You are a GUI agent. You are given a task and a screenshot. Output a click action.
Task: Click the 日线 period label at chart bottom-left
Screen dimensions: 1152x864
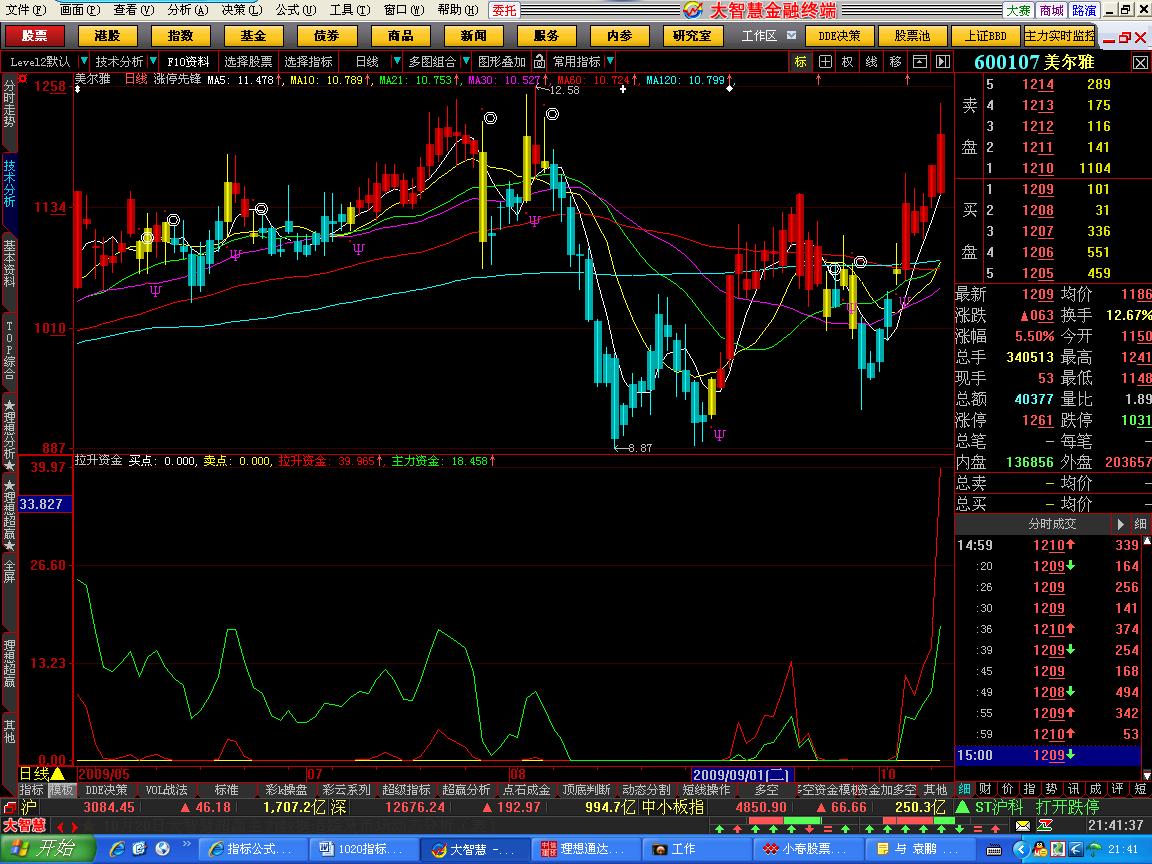[x=34, y=774]
